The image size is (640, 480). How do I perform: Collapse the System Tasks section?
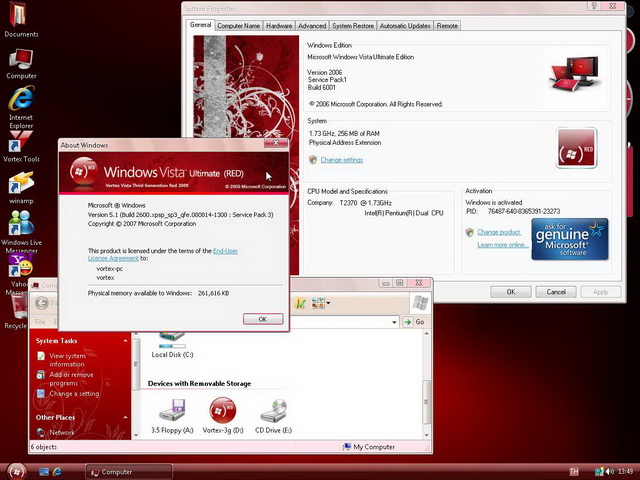tap(125, 341)
